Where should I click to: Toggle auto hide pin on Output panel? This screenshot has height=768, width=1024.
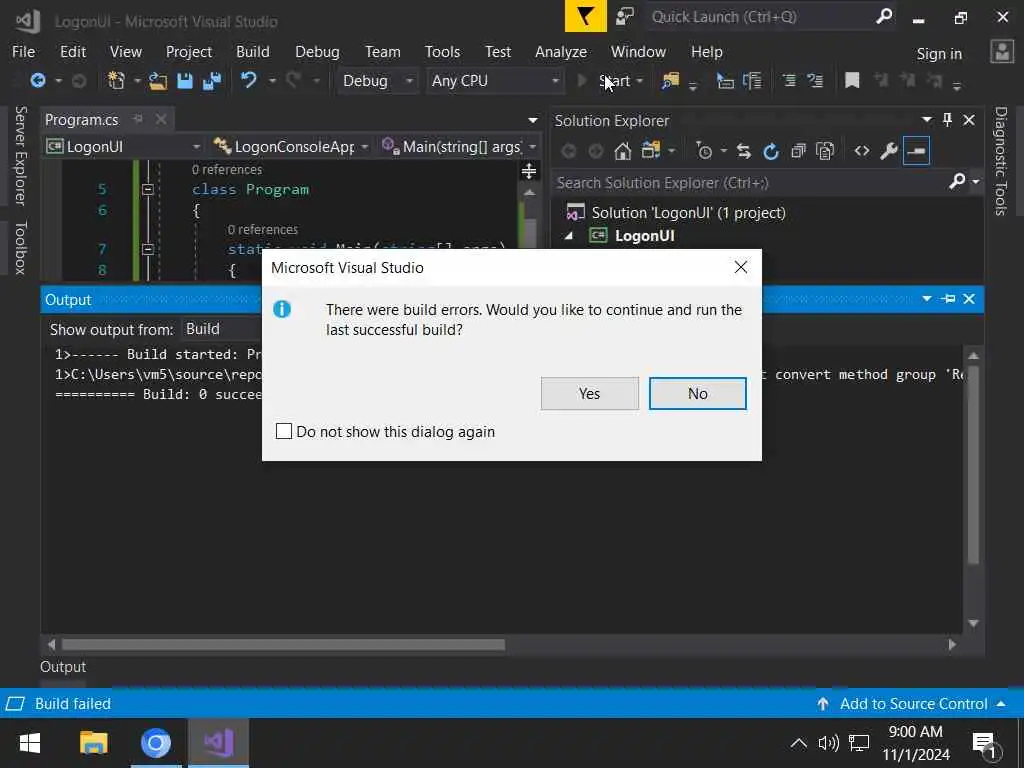coord(948,299)
